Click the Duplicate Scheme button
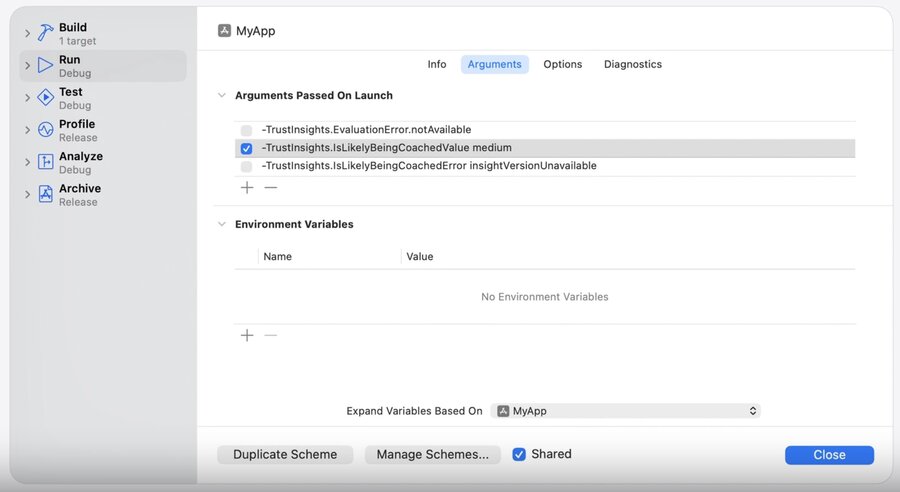900x492 pixels. 285,455
